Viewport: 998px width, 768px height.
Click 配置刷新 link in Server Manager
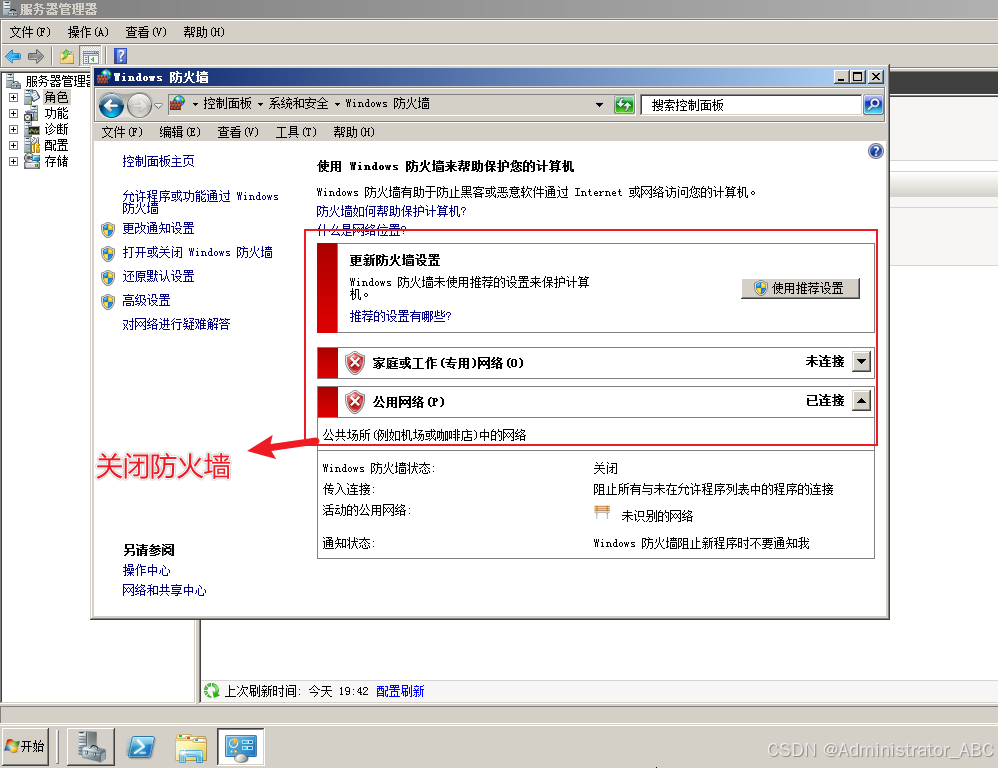point(400,691)
